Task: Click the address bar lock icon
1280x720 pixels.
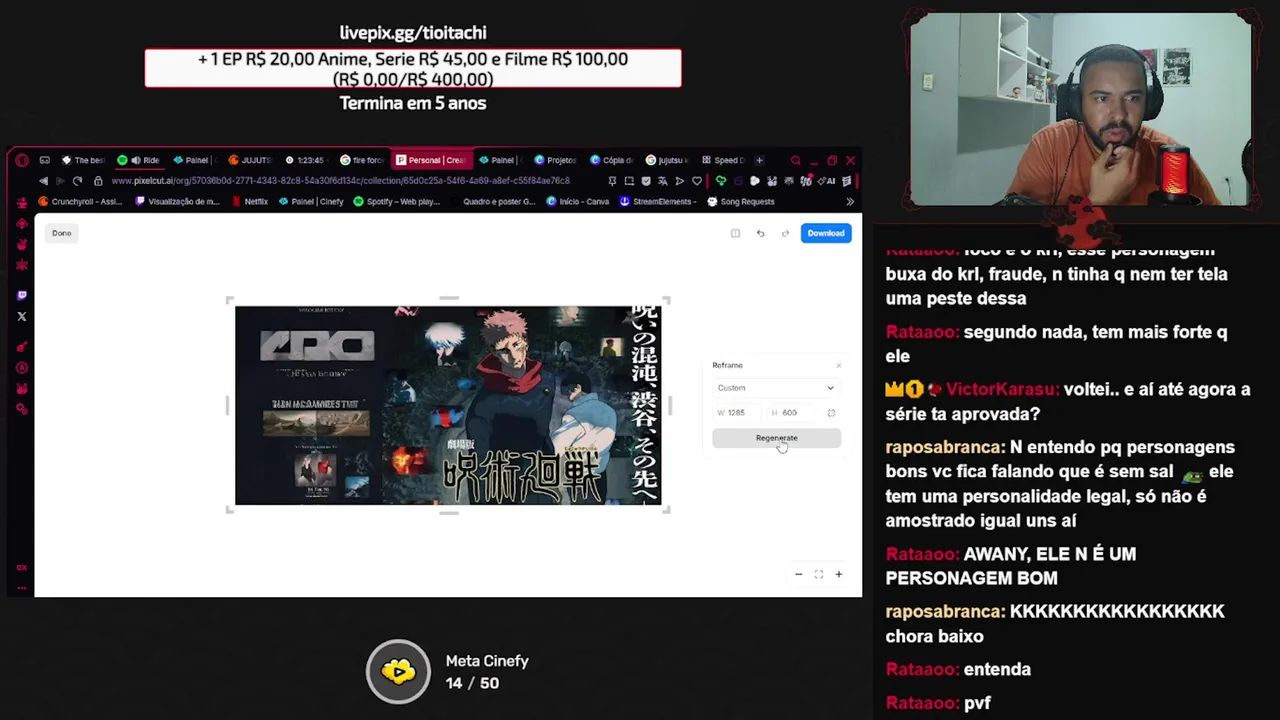Action: click(x=98, y=181)
